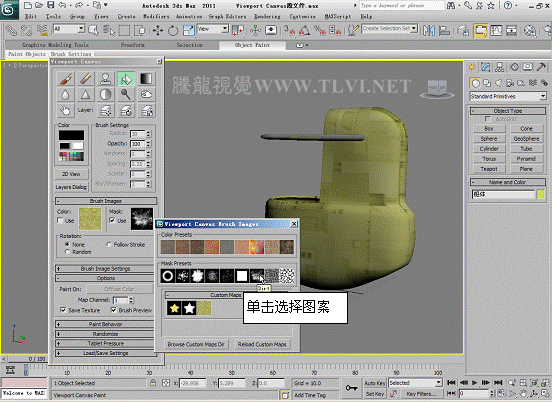Click the Align tool in main toolbar
The image size is (552, 402).
pos(445,31)
